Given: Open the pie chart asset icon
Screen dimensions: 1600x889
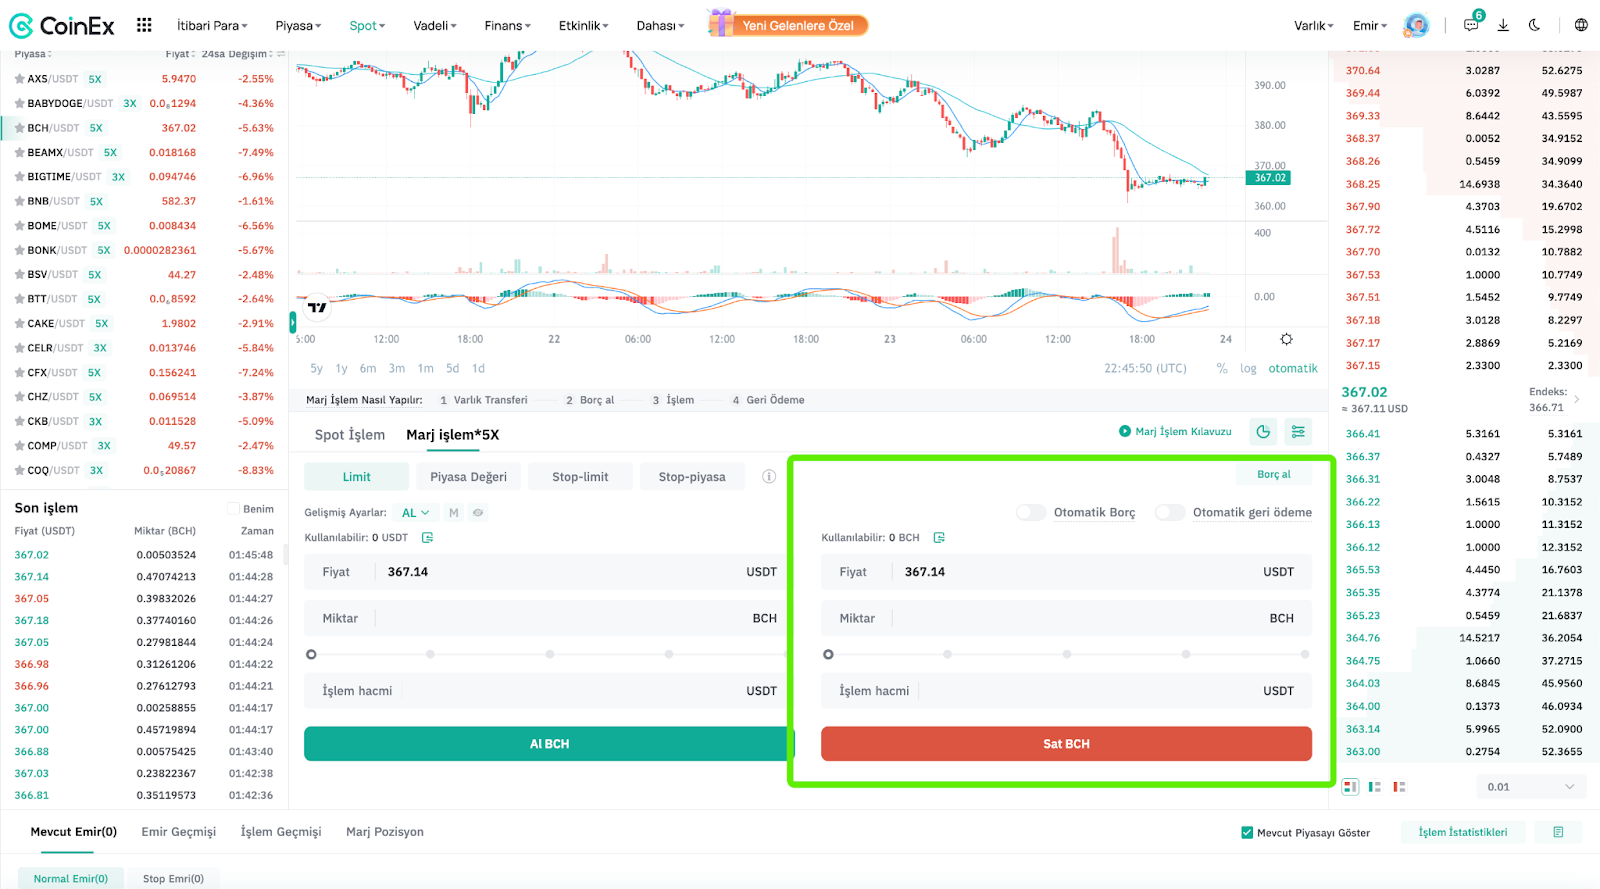Looking at the screenshot, I should (1264, 432).
